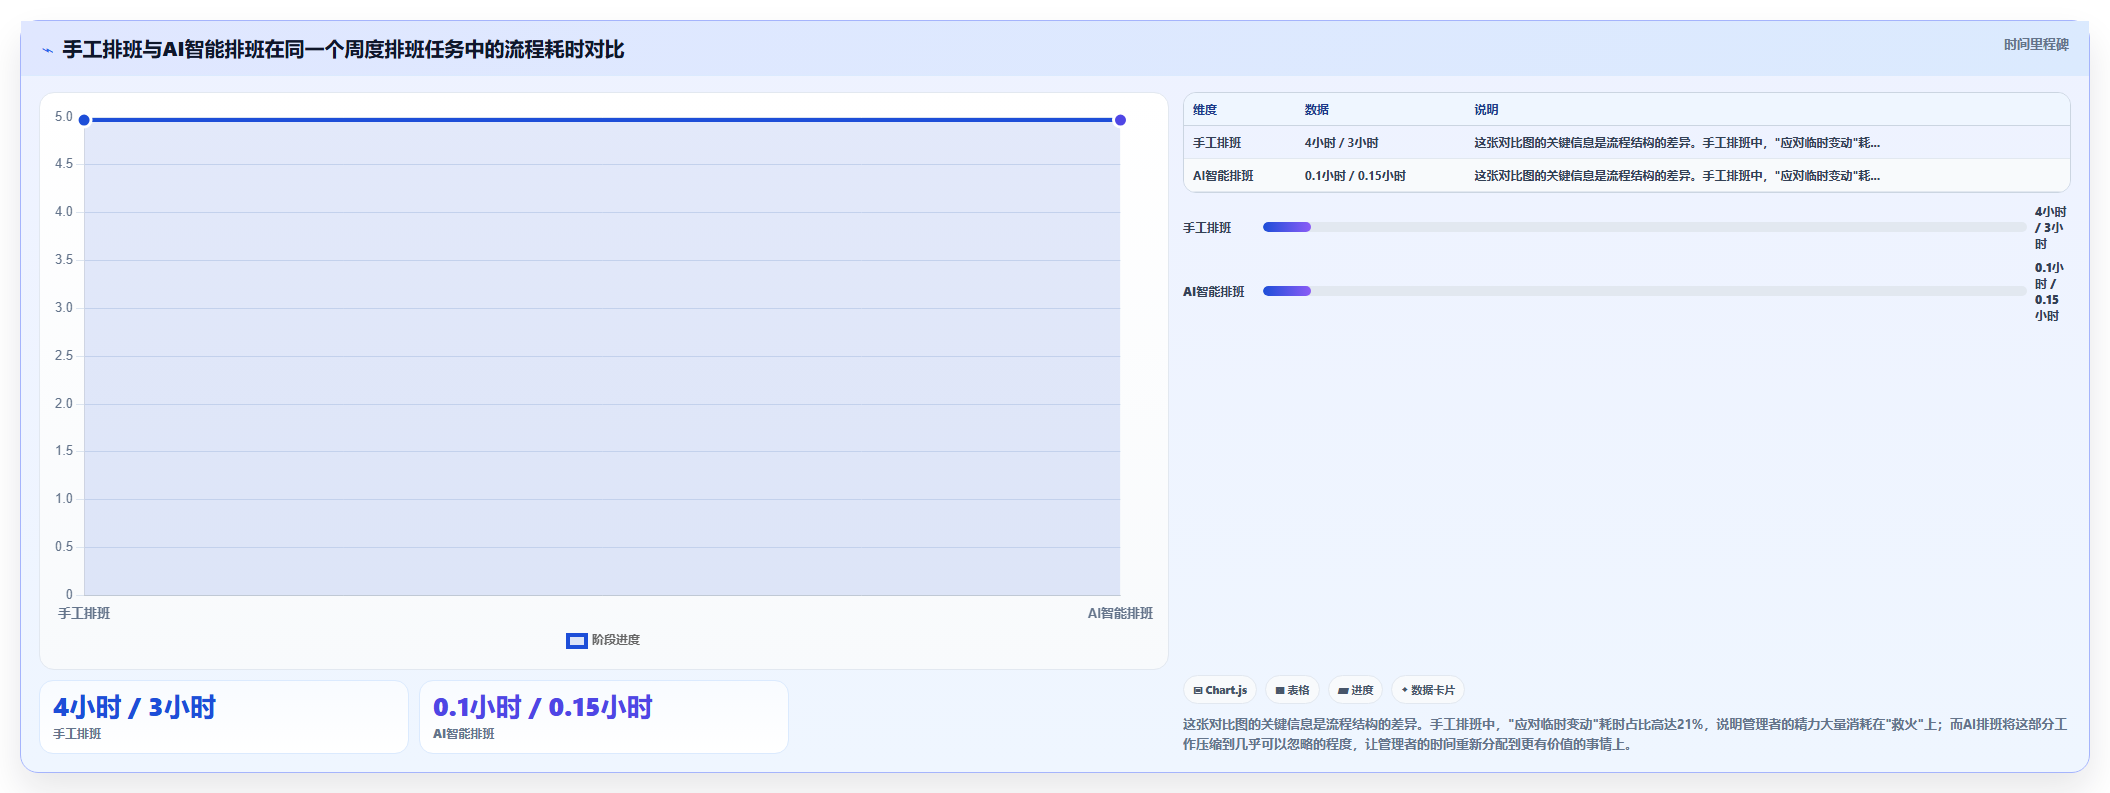The height and width of the screenshot is (793, 2110).
Task: Click the 说明 column header
Action: point(1486,110)
